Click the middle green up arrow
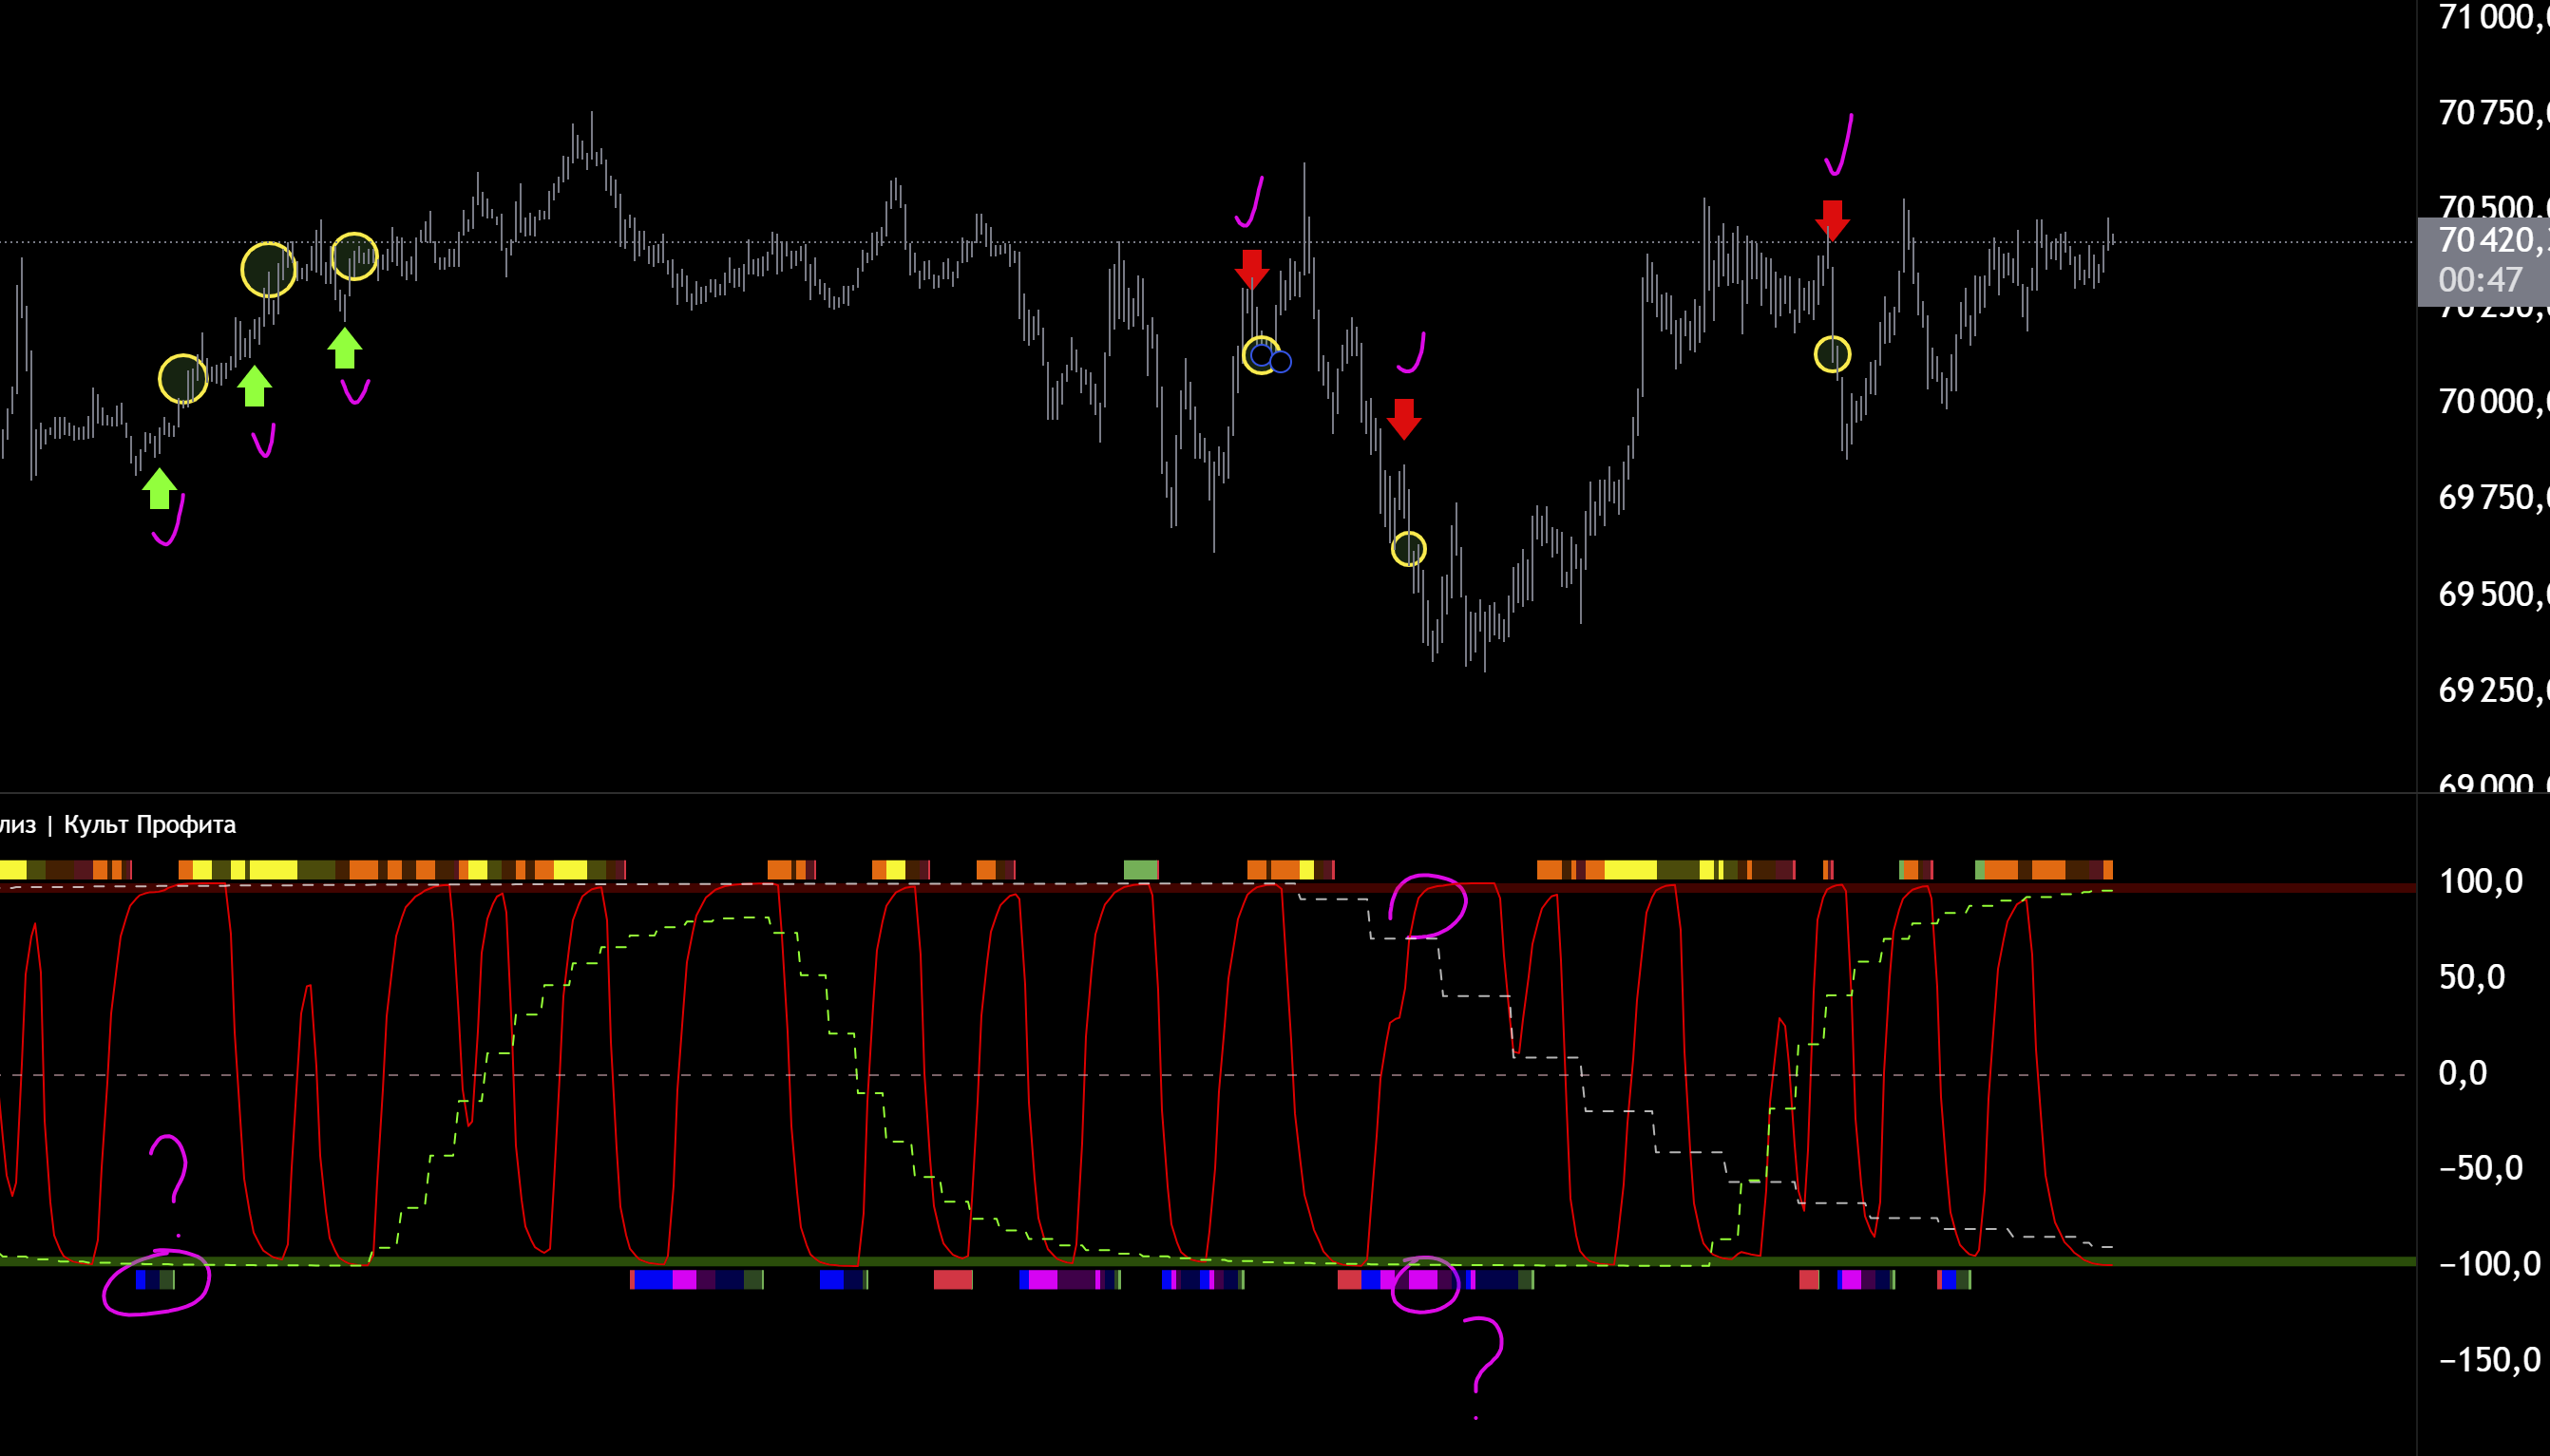Screen dimensions: 2550x1456 (254, 386)
